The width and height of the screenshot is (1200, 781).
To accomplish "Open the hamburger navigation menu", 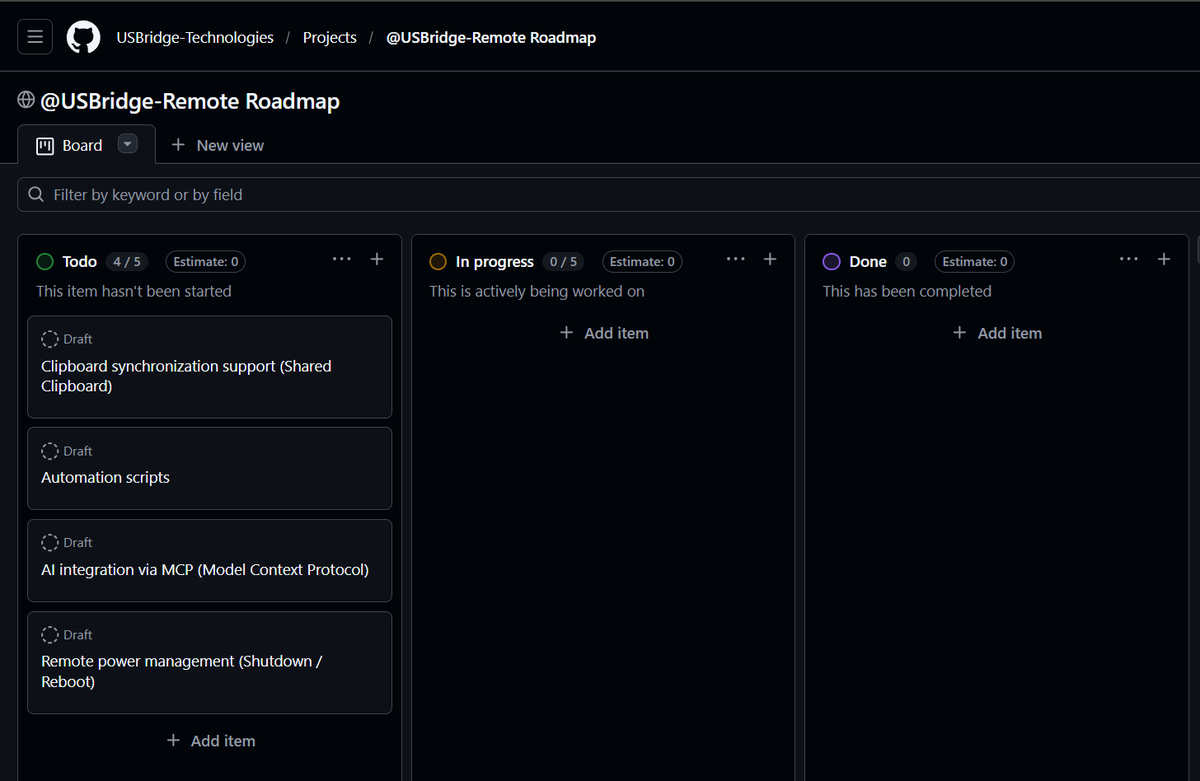I will pos(35,38).
